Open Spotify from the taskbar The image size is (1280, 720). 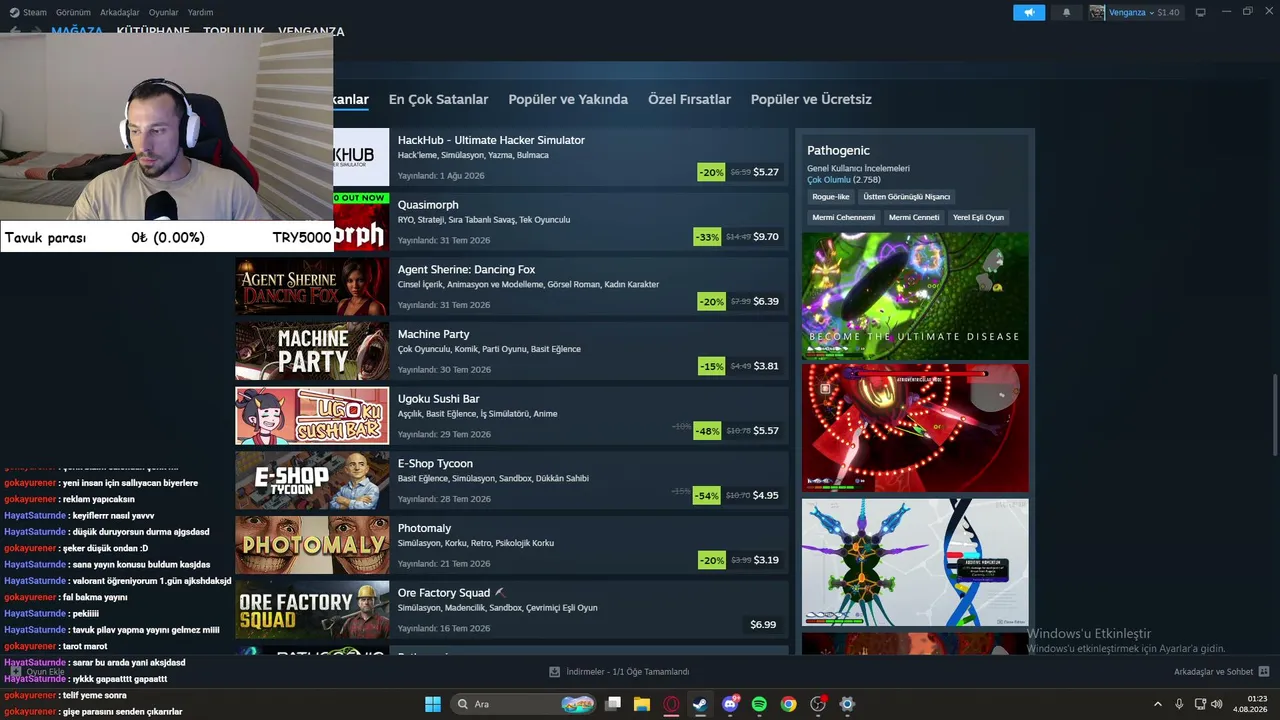pyautogui.click(x=759, y=704)
